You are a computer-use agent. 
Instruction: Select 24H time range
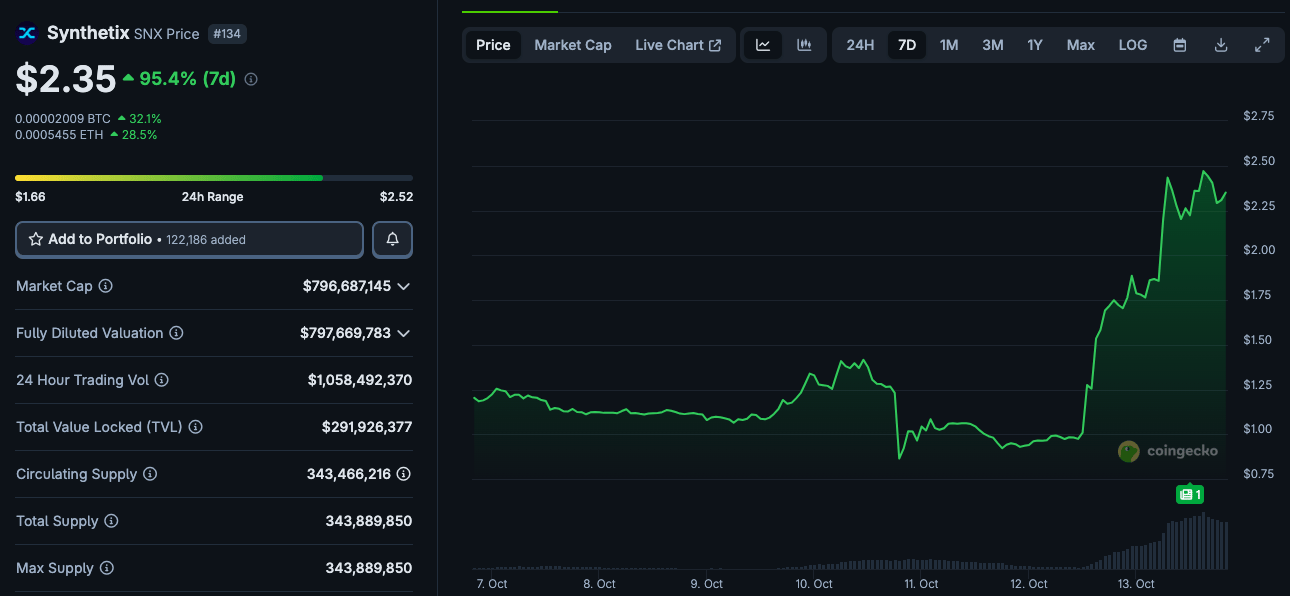(x=860, y=45)
